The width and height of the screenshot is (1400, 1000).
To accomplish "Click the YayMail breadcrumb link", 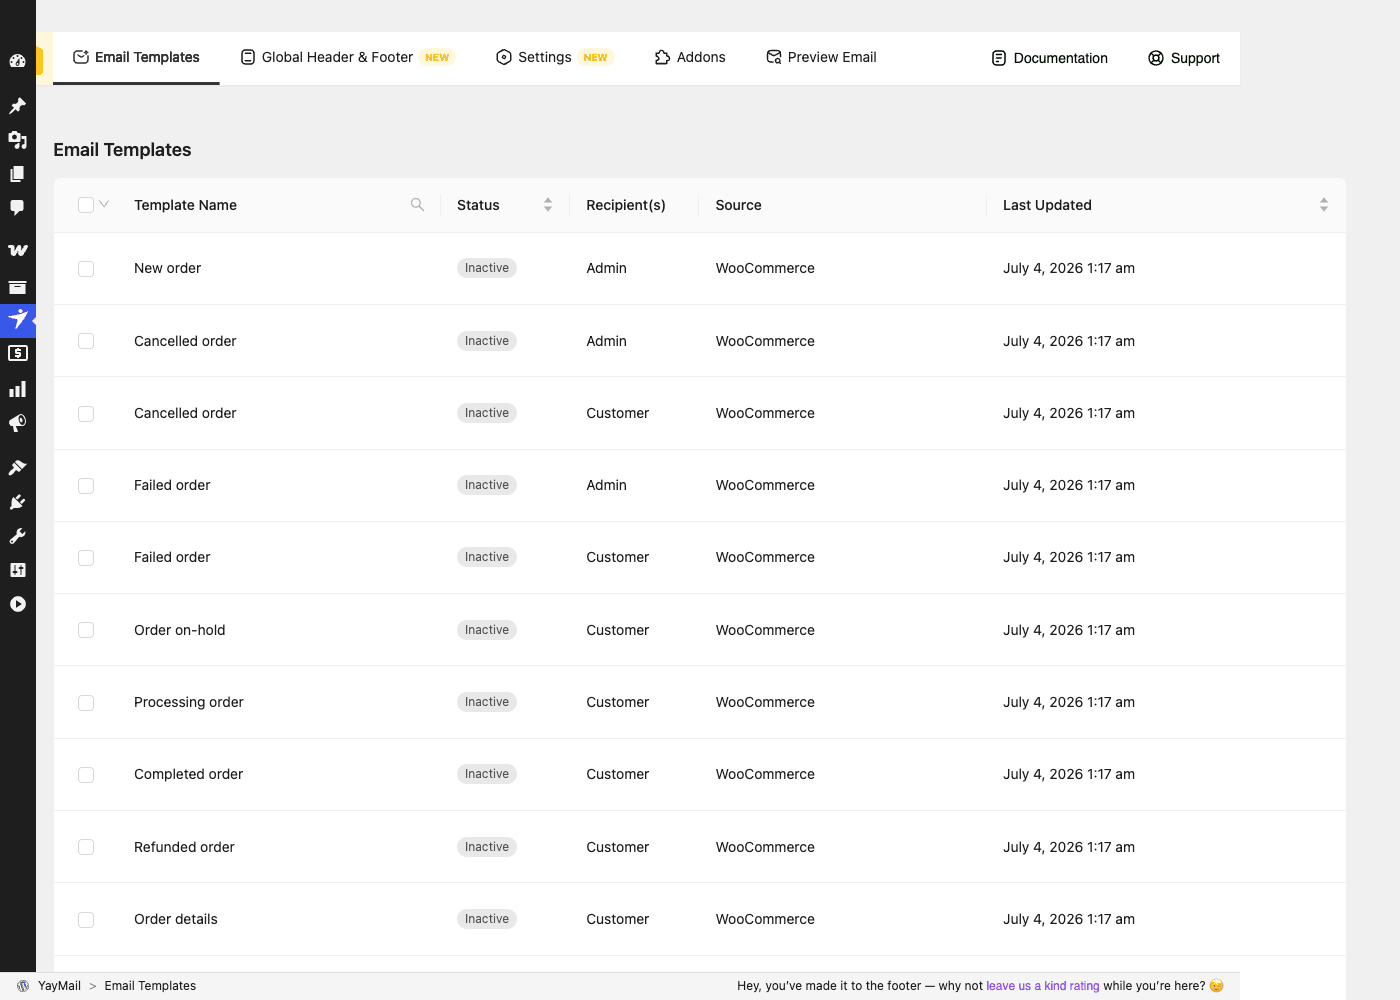I will click(59, 986).
